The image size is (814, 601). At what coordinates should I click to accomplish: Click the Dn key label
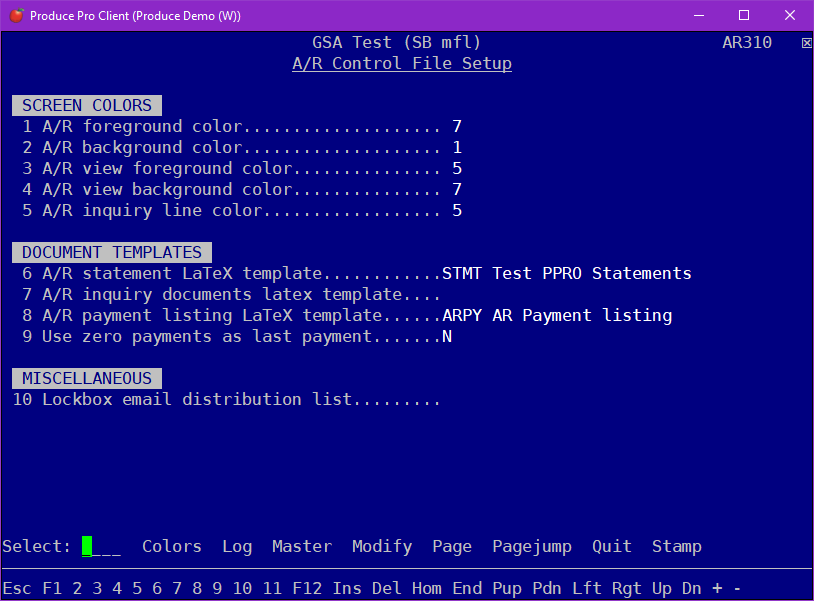[x=691, y=589]
